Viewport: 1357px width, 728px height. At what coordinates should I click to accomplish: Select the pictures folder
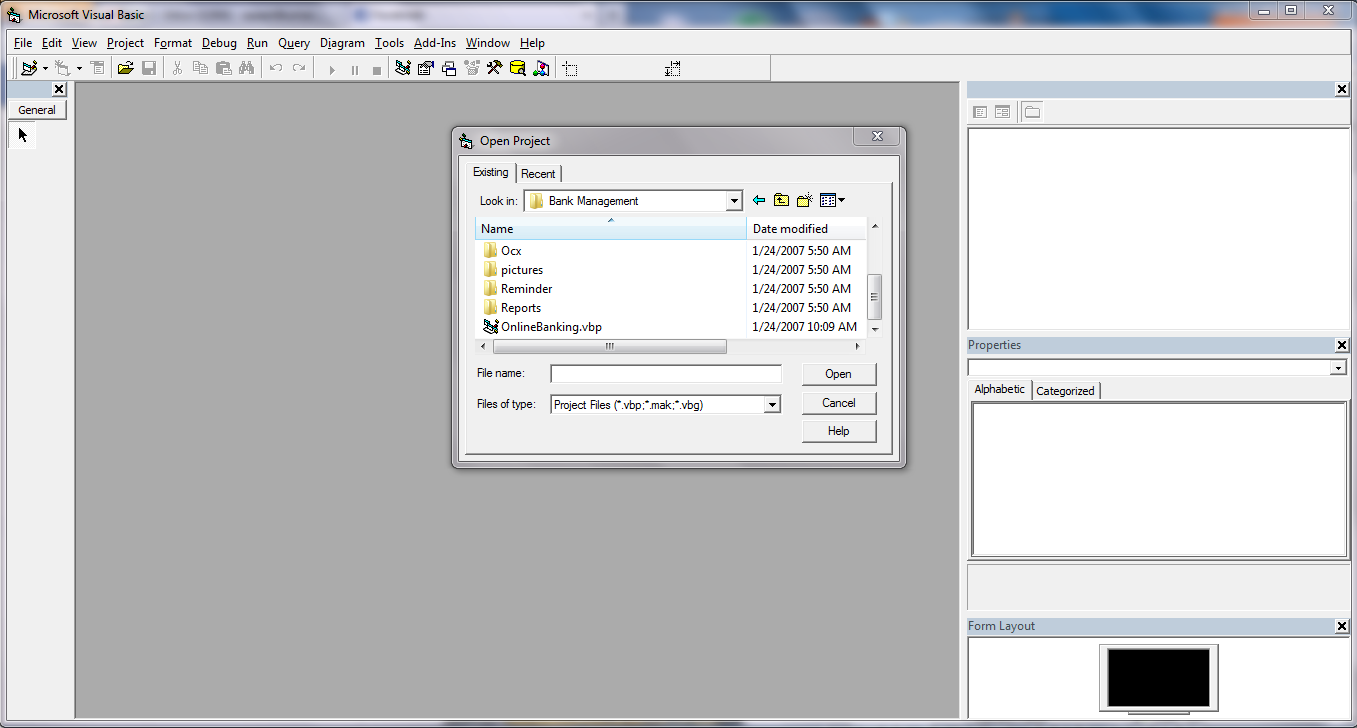[513, 270]
